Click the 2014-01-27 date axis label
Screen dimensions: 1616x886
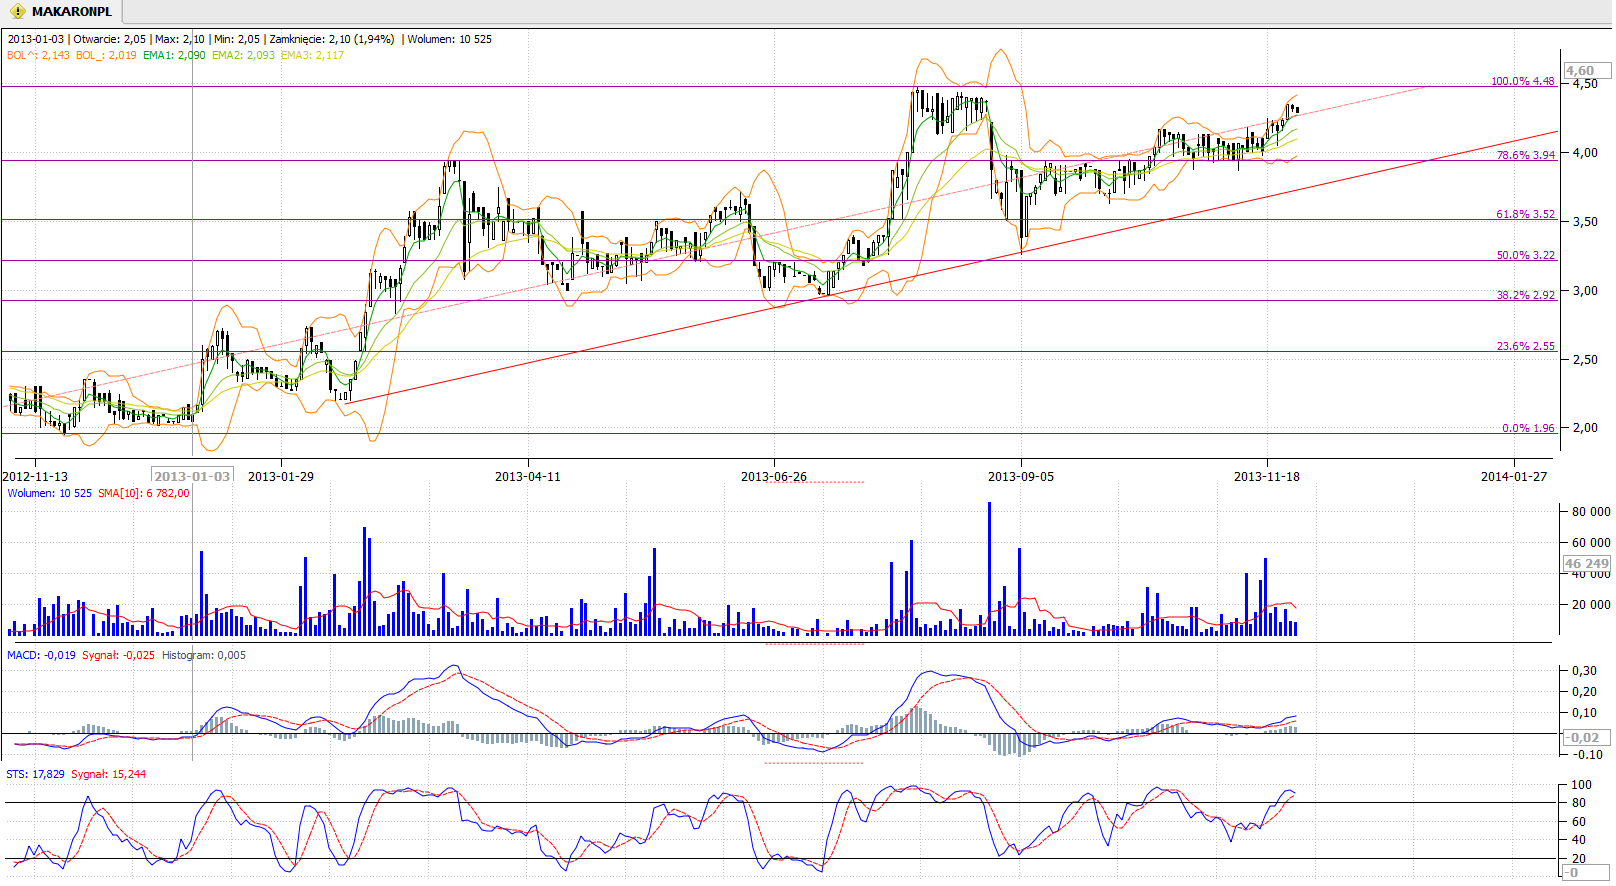tap(1514, 477)
